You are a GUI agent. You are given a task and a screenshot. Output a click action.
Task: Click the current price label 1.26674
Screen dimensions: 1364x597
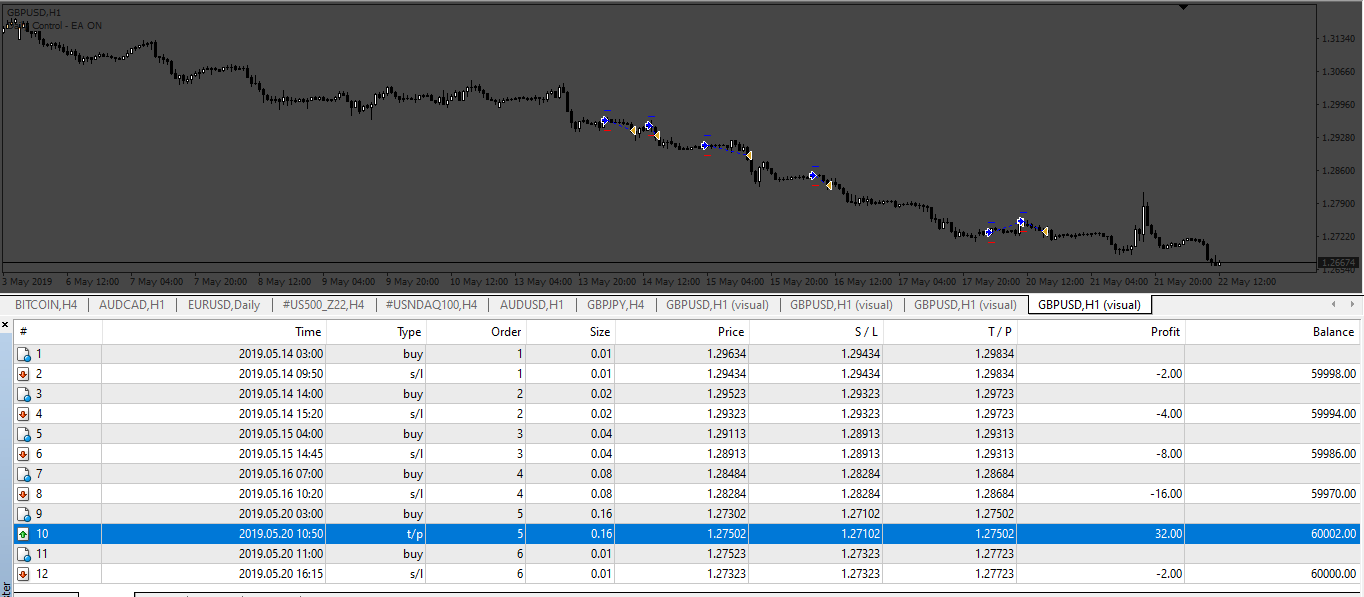coord(1338,263)
